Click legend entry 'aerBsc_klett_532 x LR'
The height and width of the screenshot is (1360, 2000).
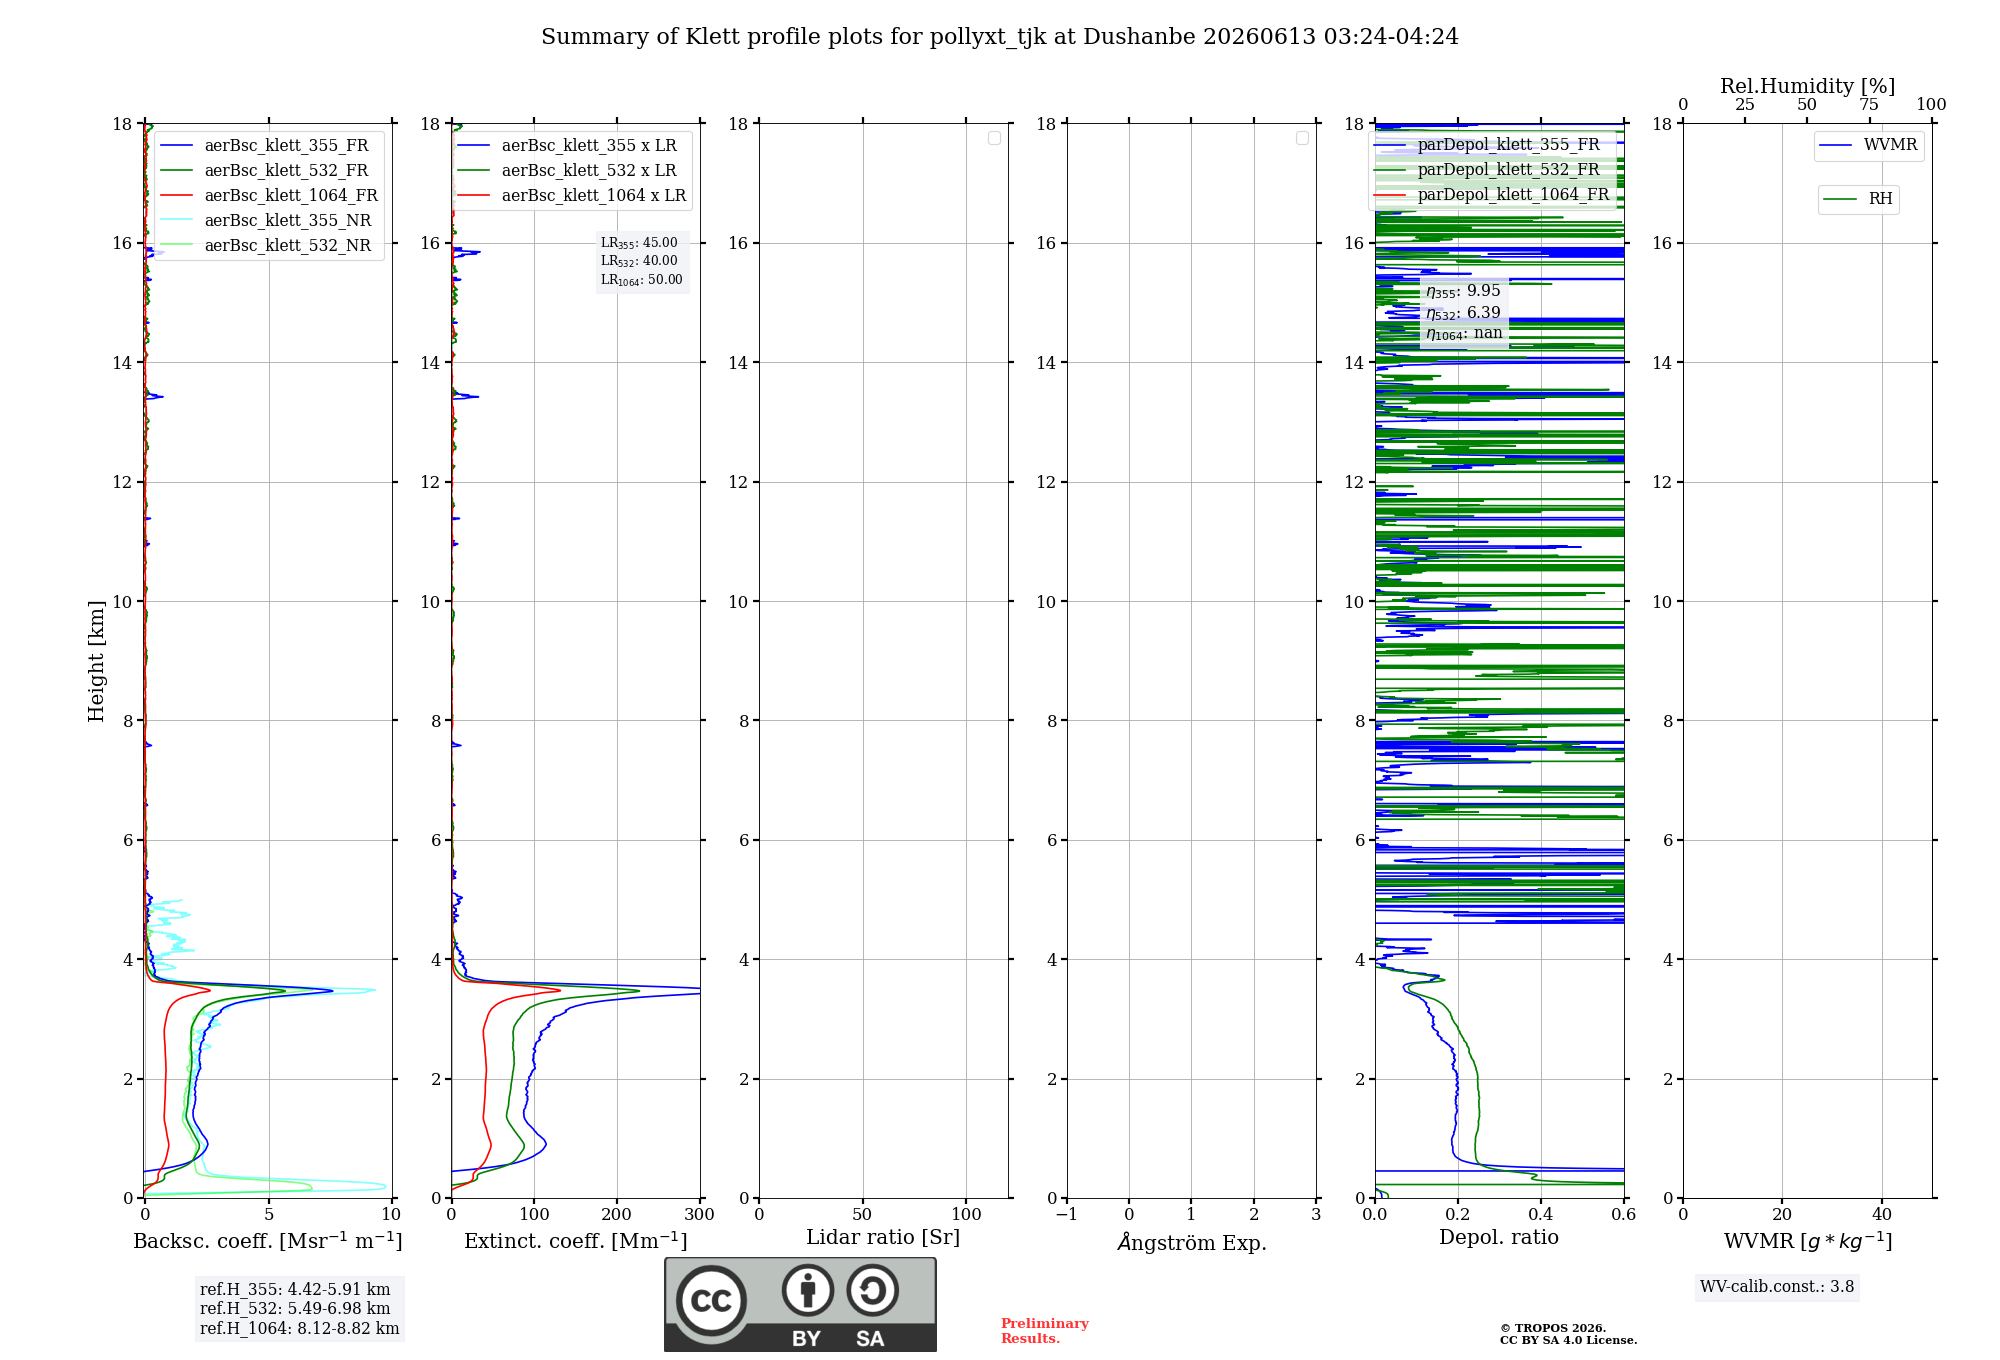click(x=589, y=171)
